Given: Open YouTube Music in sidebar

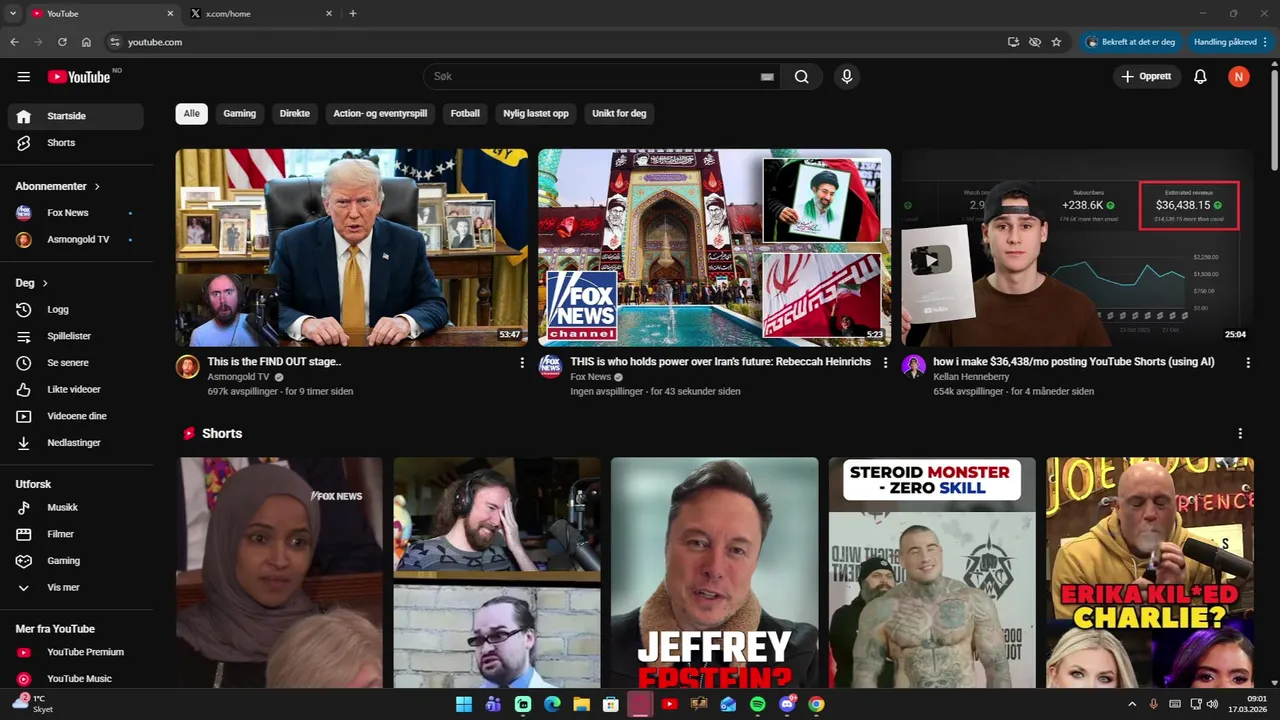Looking at the screenshot, I should [76, 679].
